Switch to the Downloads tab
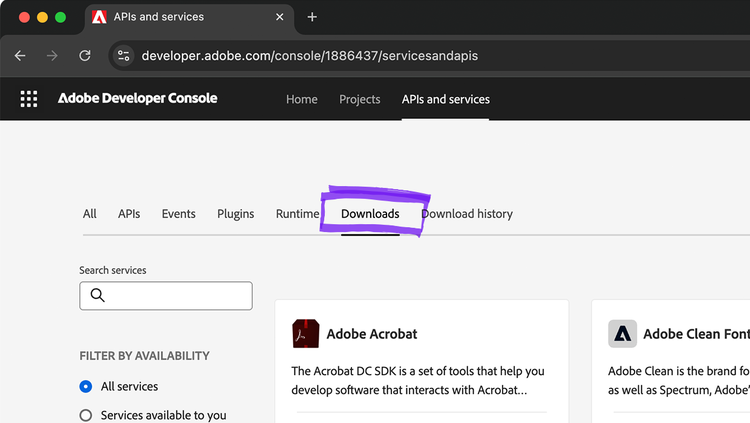This screenshot has height=423, width=750. (370, 214)
